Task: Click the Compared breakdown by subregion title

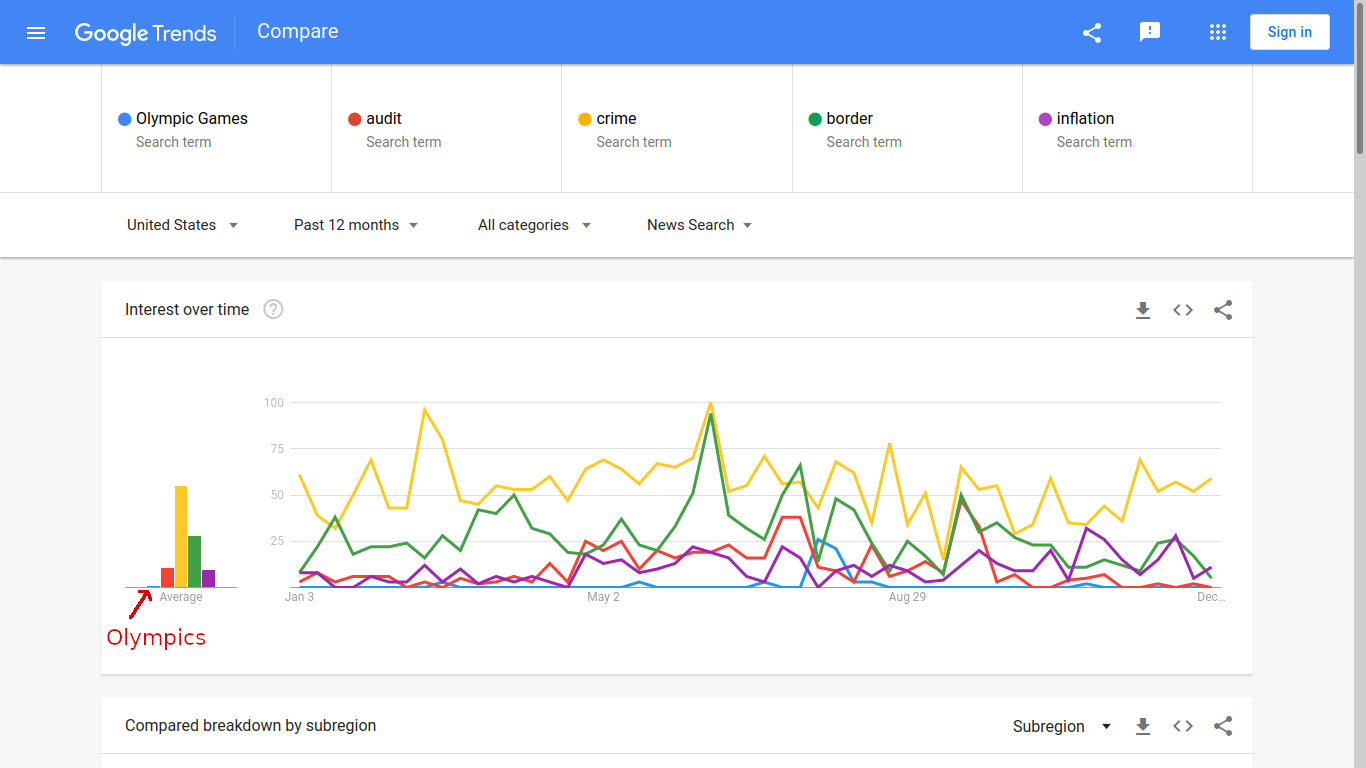Action: 251,726
